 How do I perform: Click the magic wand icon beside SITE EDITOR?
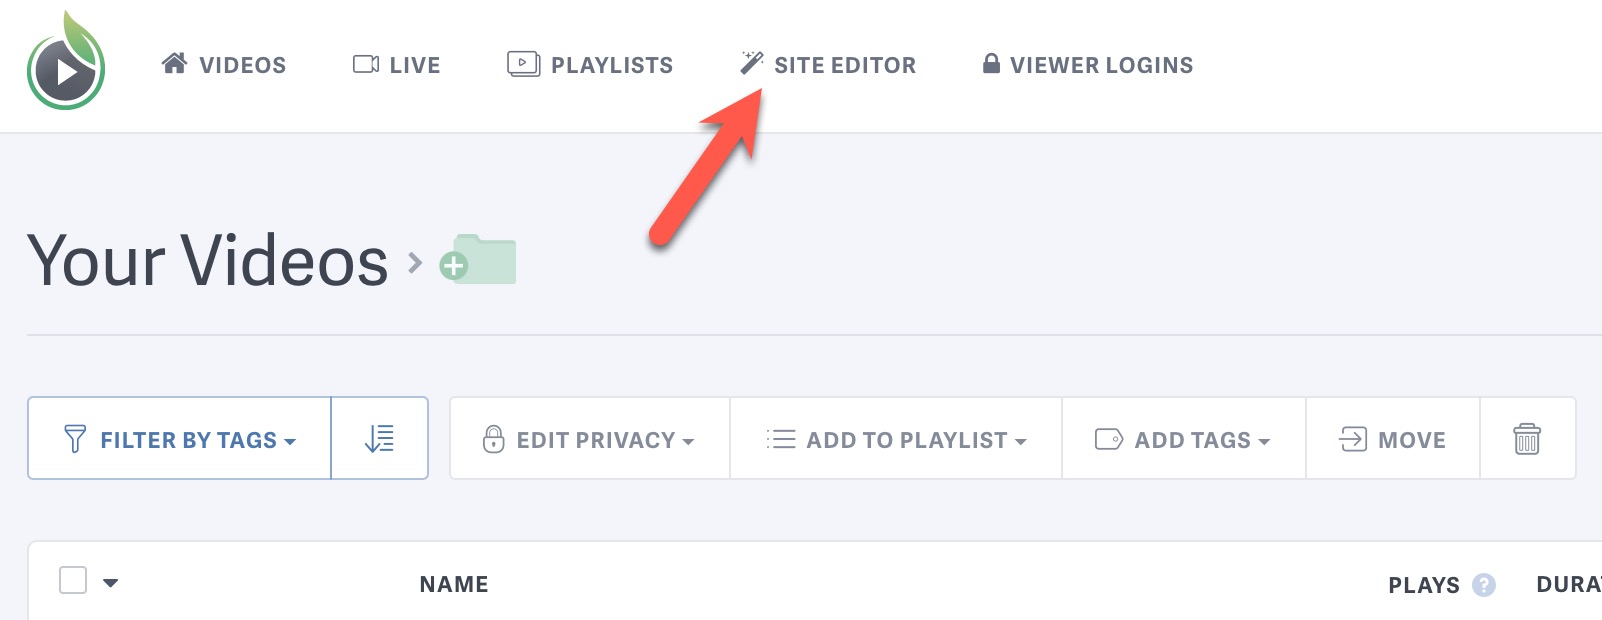pos(750,64)
